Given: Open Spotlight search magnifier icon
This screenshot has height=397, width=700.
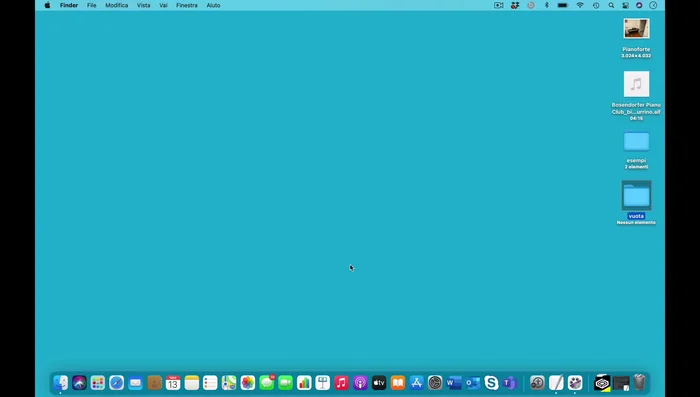Looking at the screenshot, I should pos(611,5).
